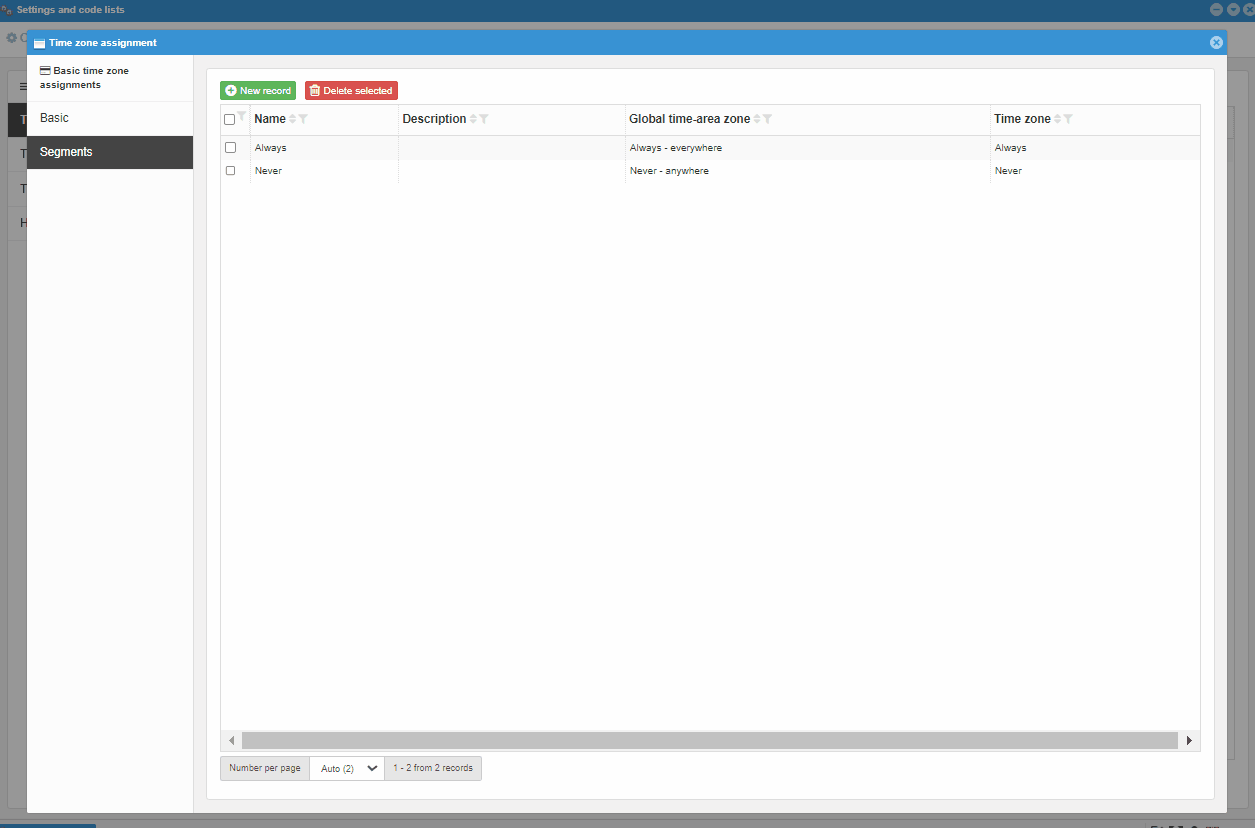Sort the list by Time zone column
Screen dimensions: 1255x828
(1058, 119)
